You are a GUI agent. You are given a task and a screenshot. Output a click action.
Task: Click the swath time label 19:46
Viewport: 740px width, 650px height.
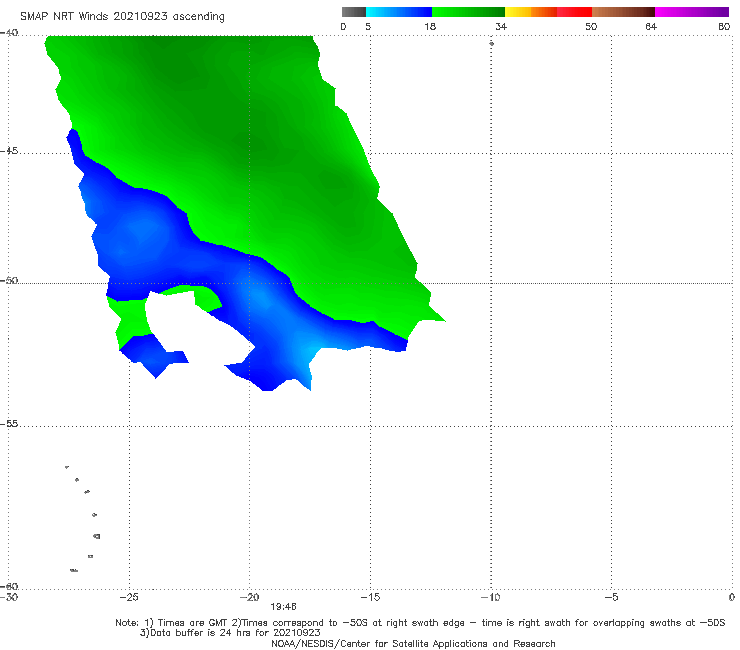tap(283, 607)
